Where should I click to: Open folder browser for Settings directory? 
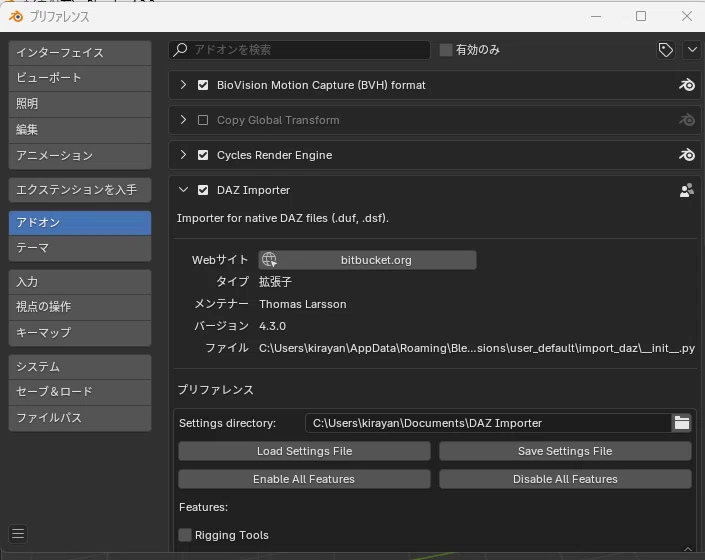point(682,423)
